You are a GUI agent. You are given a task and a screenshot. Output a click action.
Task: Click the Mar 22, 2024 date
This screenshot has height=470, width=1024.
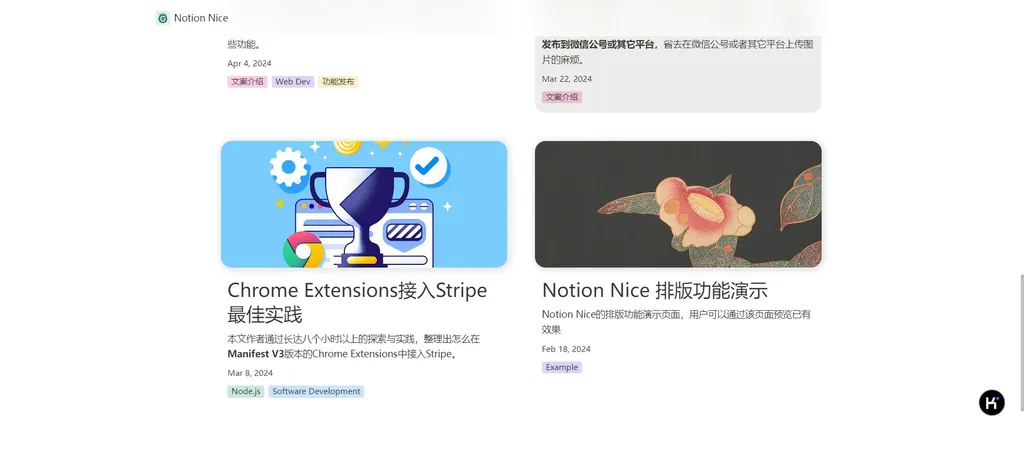567,79
